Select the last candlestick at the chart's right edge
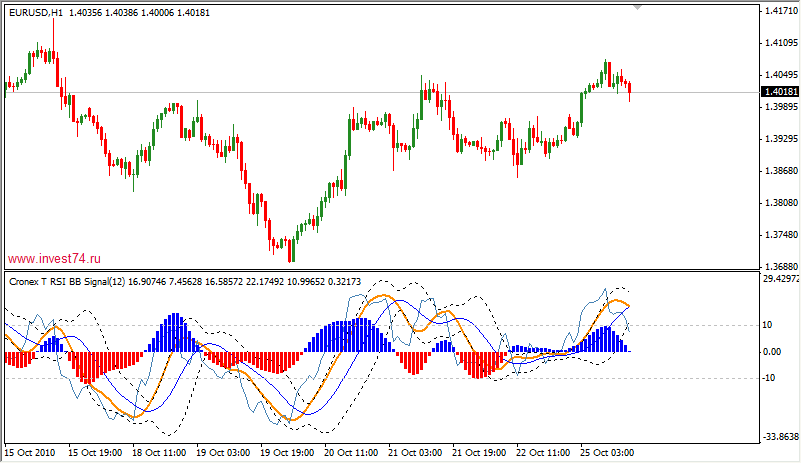This screenshot has width=801, height=463. pyautogui.click(x=629, y=90)
